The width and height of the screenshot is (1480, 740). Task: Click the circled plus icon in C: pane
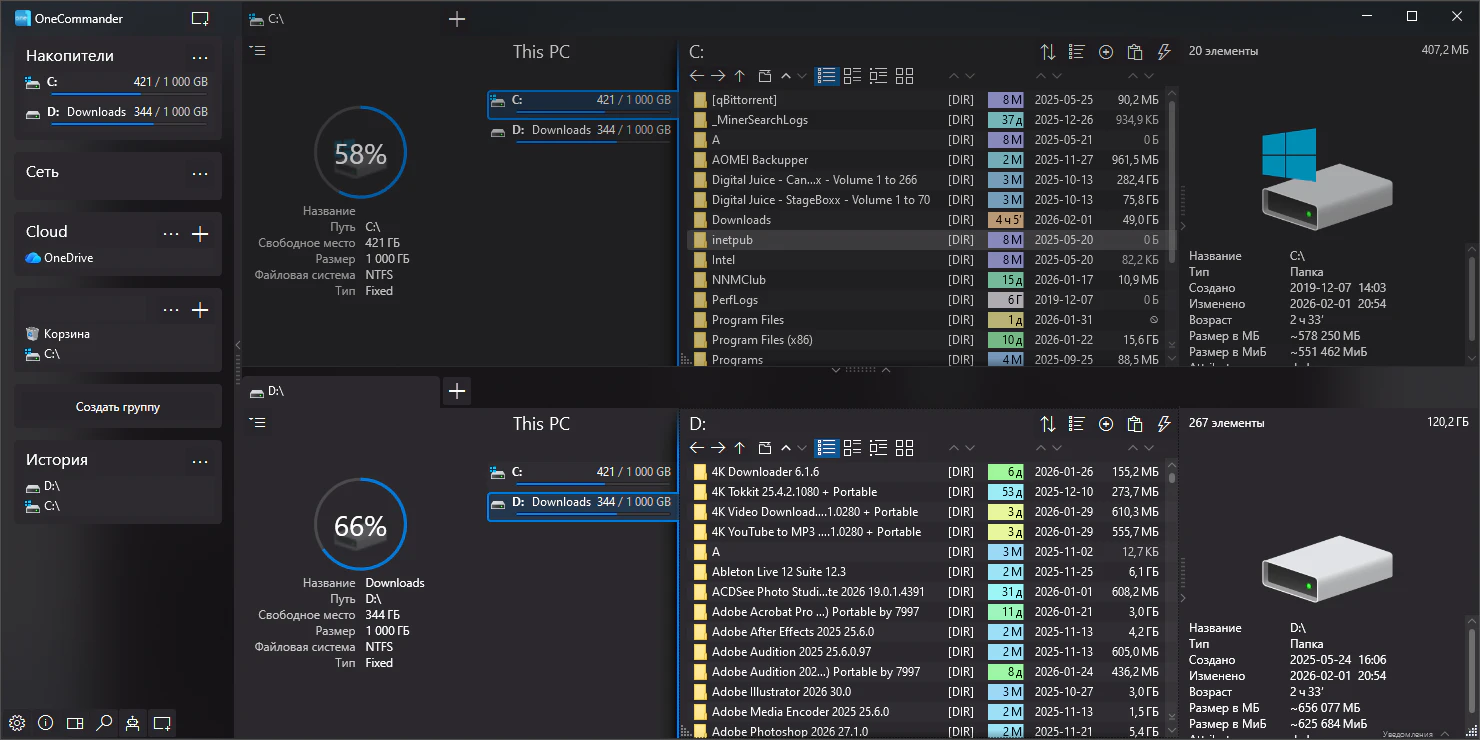tap(1106, 52)
